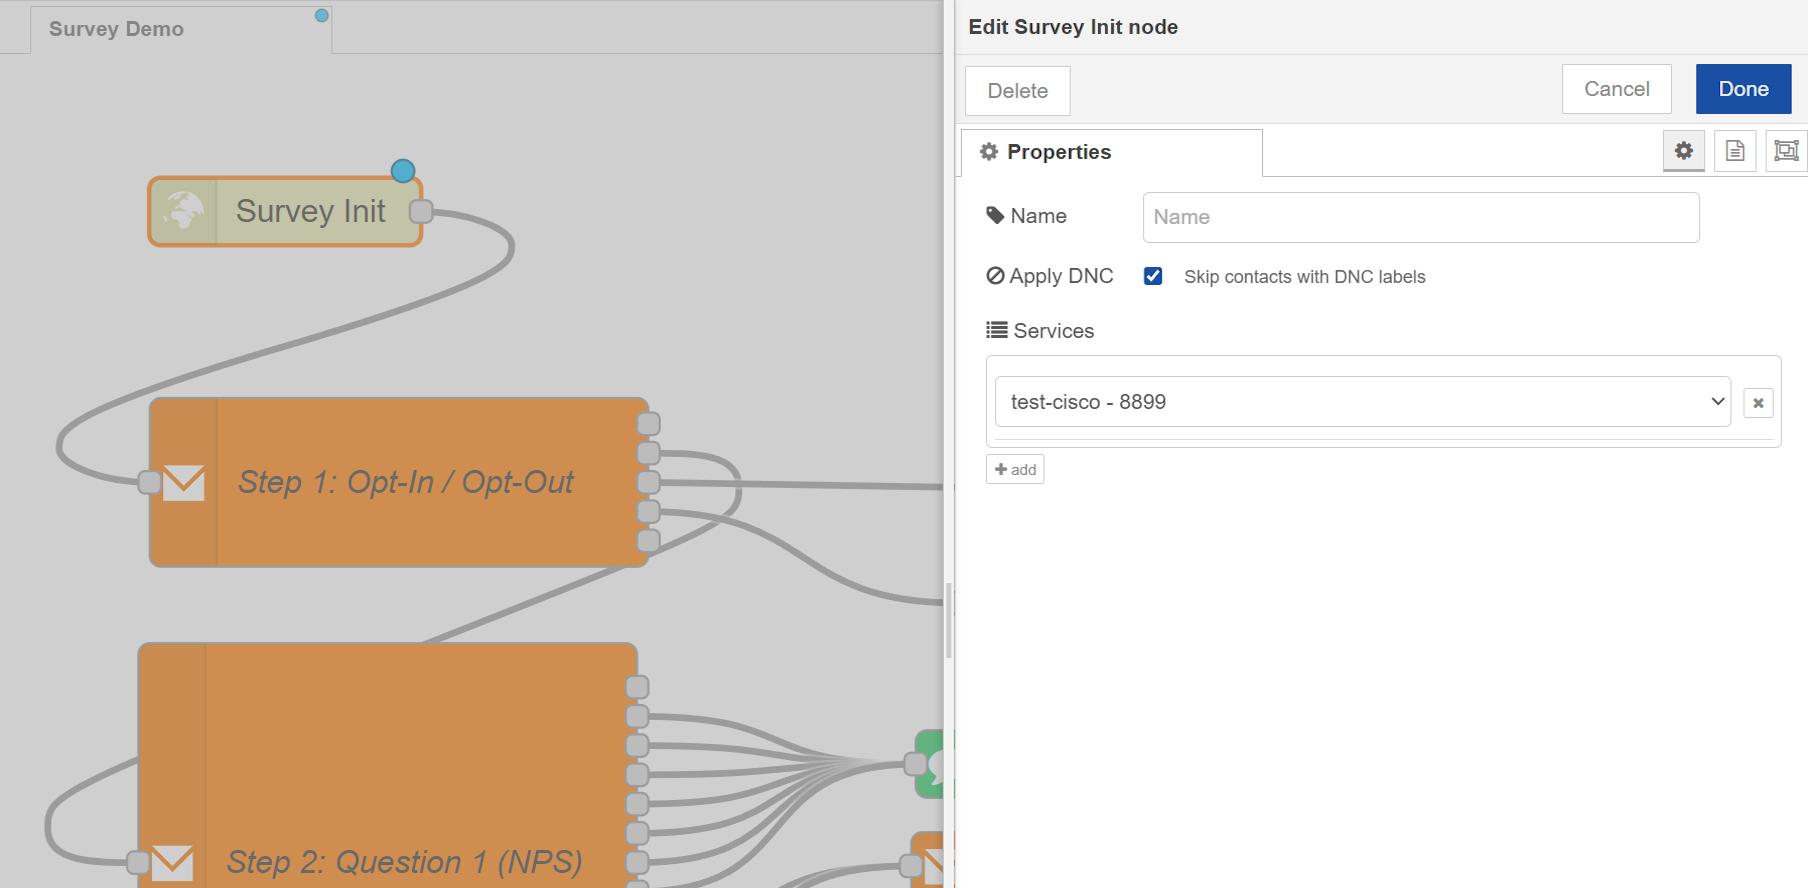Open node settings gear icon
Image resolution: width=1808 pixels, height=888 pixels.
click(1684, 151)
